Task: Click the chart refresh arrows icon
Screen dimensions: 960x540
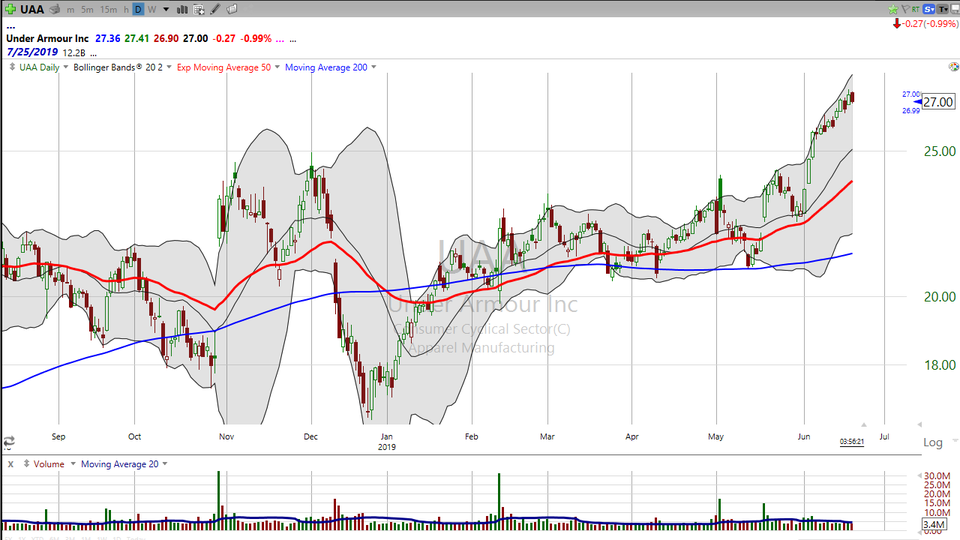Action: tap(9, 441)
